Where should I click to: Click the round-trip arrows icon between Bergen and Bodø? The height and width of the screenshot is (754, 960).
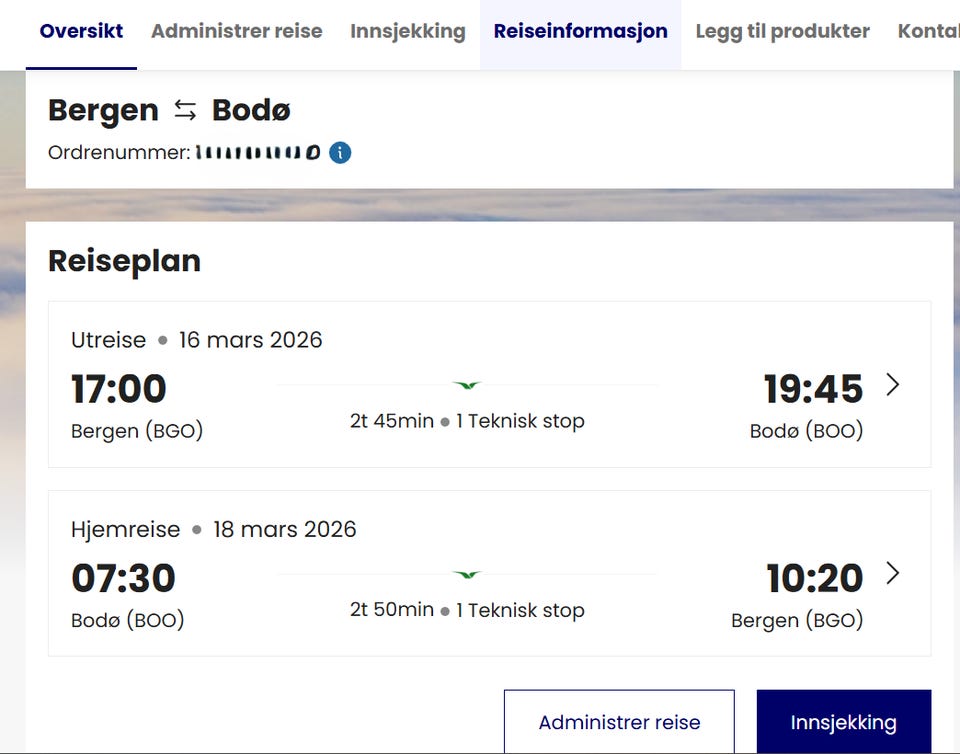[x=185, y=110]
